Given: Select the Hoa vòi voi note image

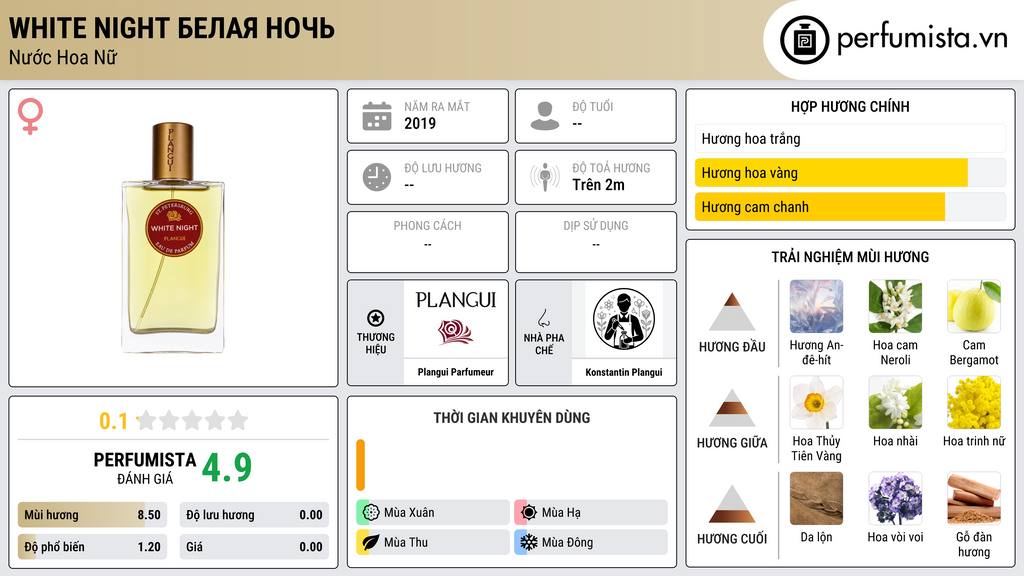Looking at the screenshot, I should pos(895,499).
